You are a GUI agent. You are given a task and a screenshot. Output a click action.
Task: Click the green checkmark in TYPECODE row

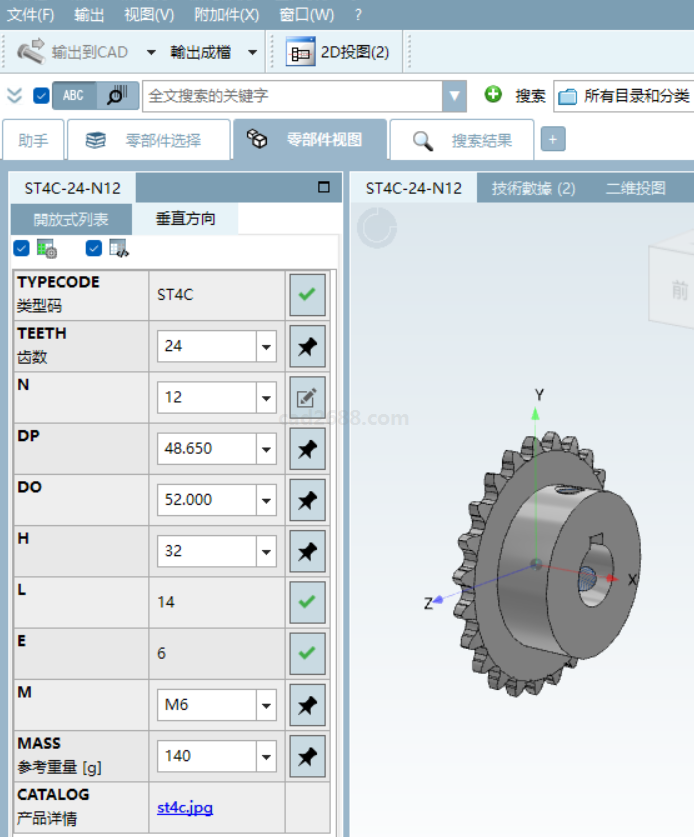[307, 295]
